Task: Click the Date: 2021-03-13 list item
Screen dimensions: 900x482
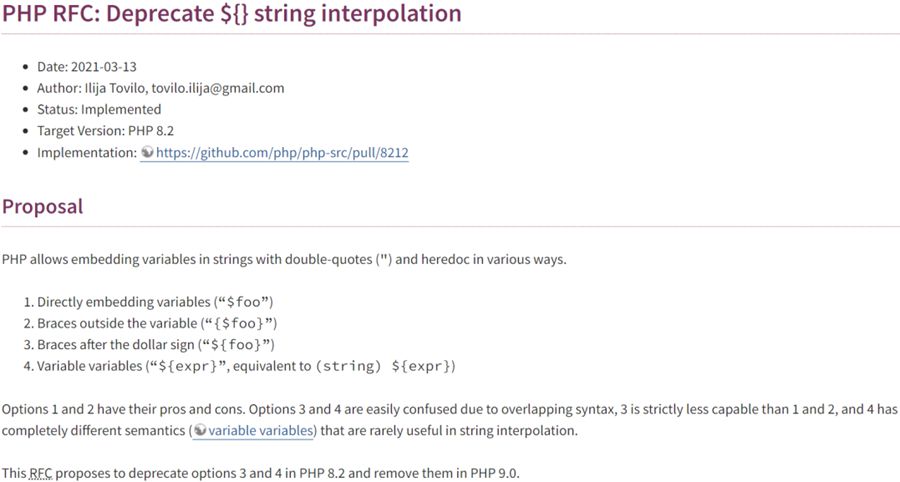Action: click(x=86, y=66)
